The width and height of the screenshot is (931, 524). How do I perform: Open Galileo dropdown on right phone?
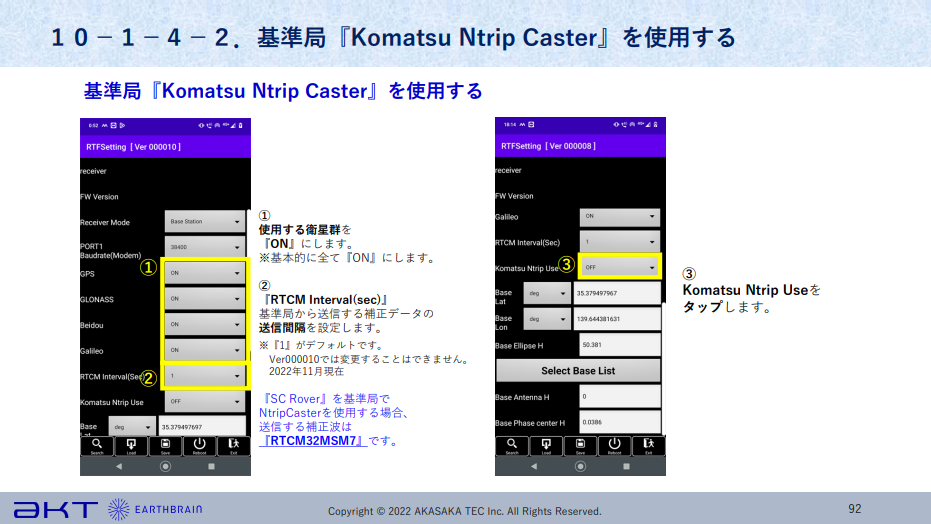point(620,217)
